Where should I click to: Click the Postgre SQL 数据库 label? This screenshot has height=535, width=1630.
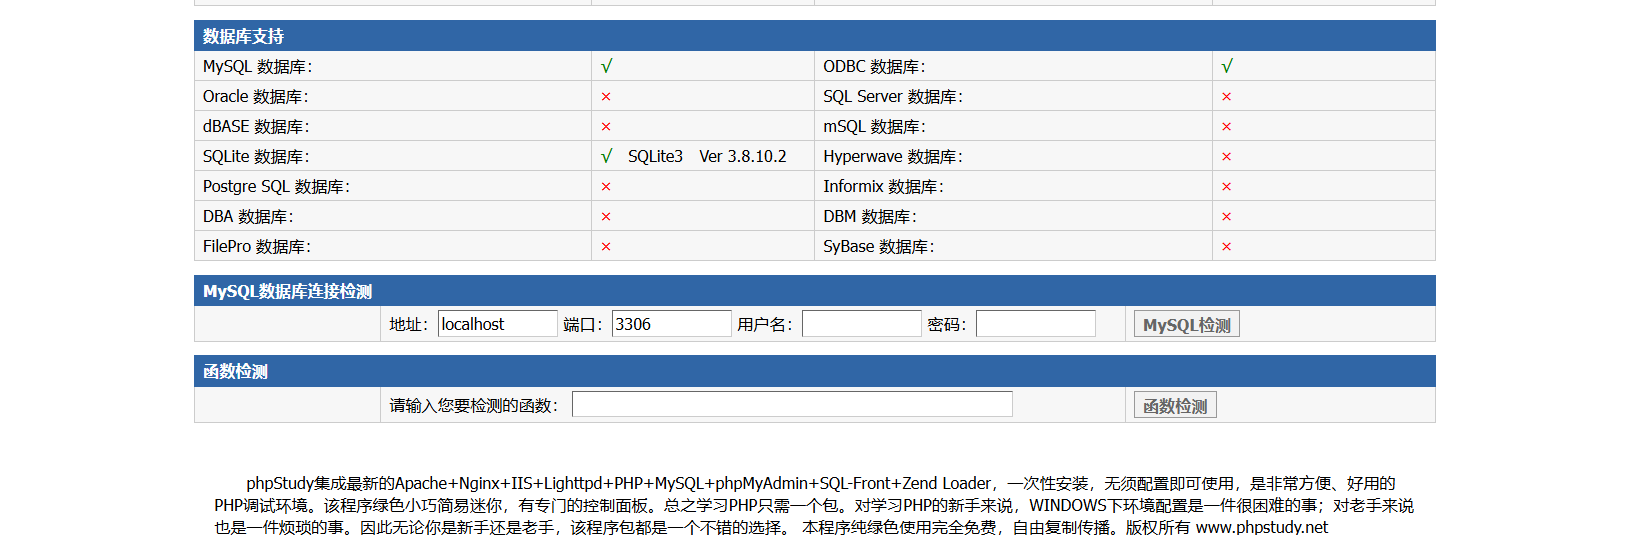pyautogui.click(x=276, y=186)
